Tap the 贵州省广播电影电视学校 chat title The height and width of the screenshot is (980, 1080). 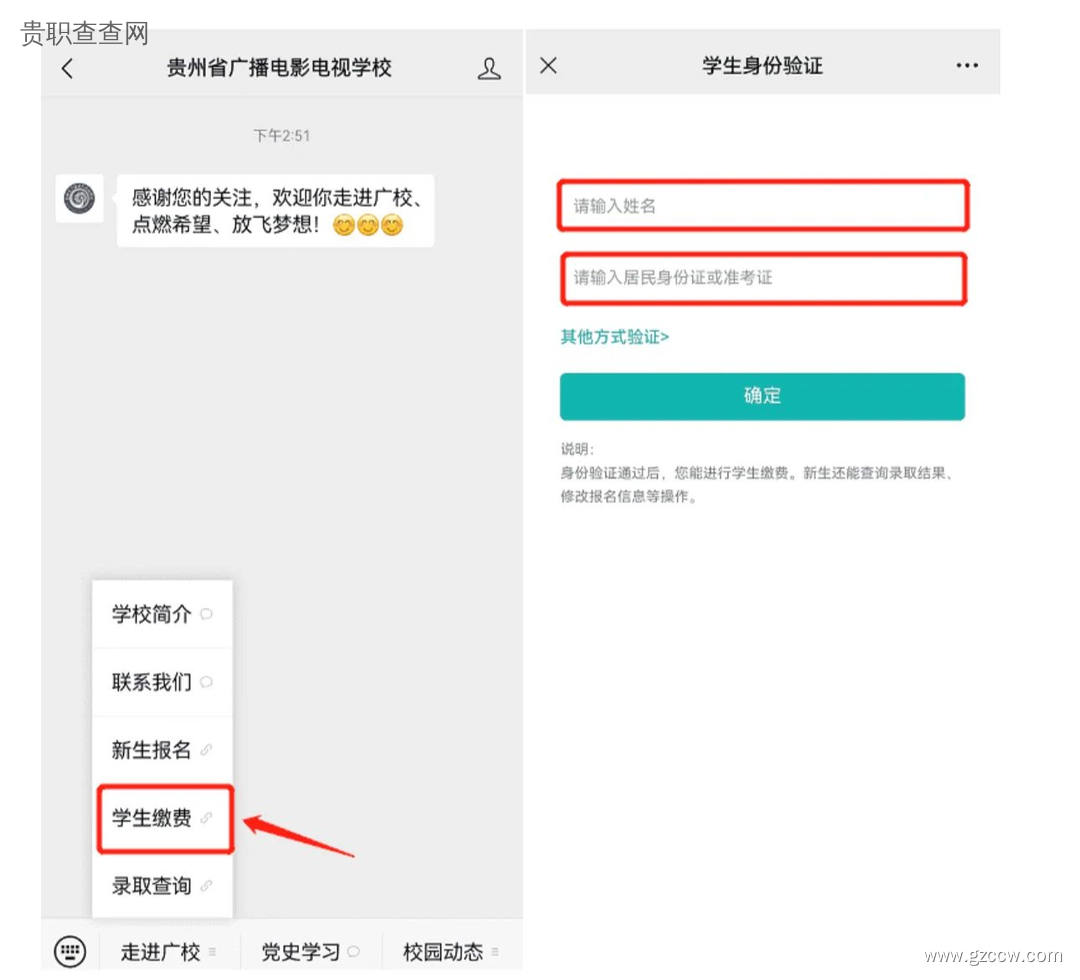(x=279, y=67)
